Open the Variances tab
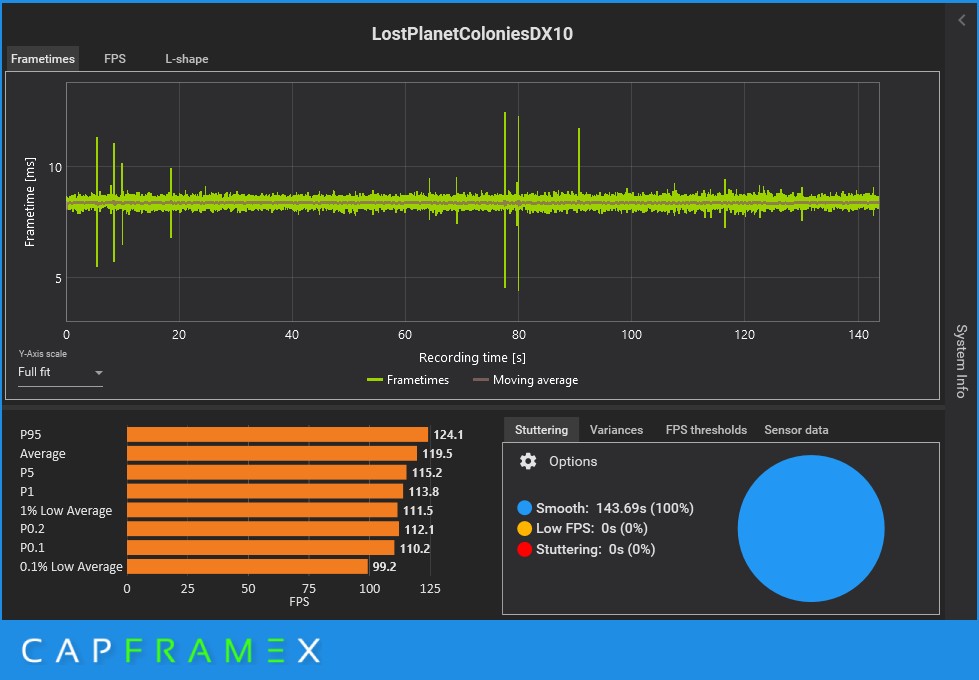Screen dimensions: 979x680 (616, 430)
